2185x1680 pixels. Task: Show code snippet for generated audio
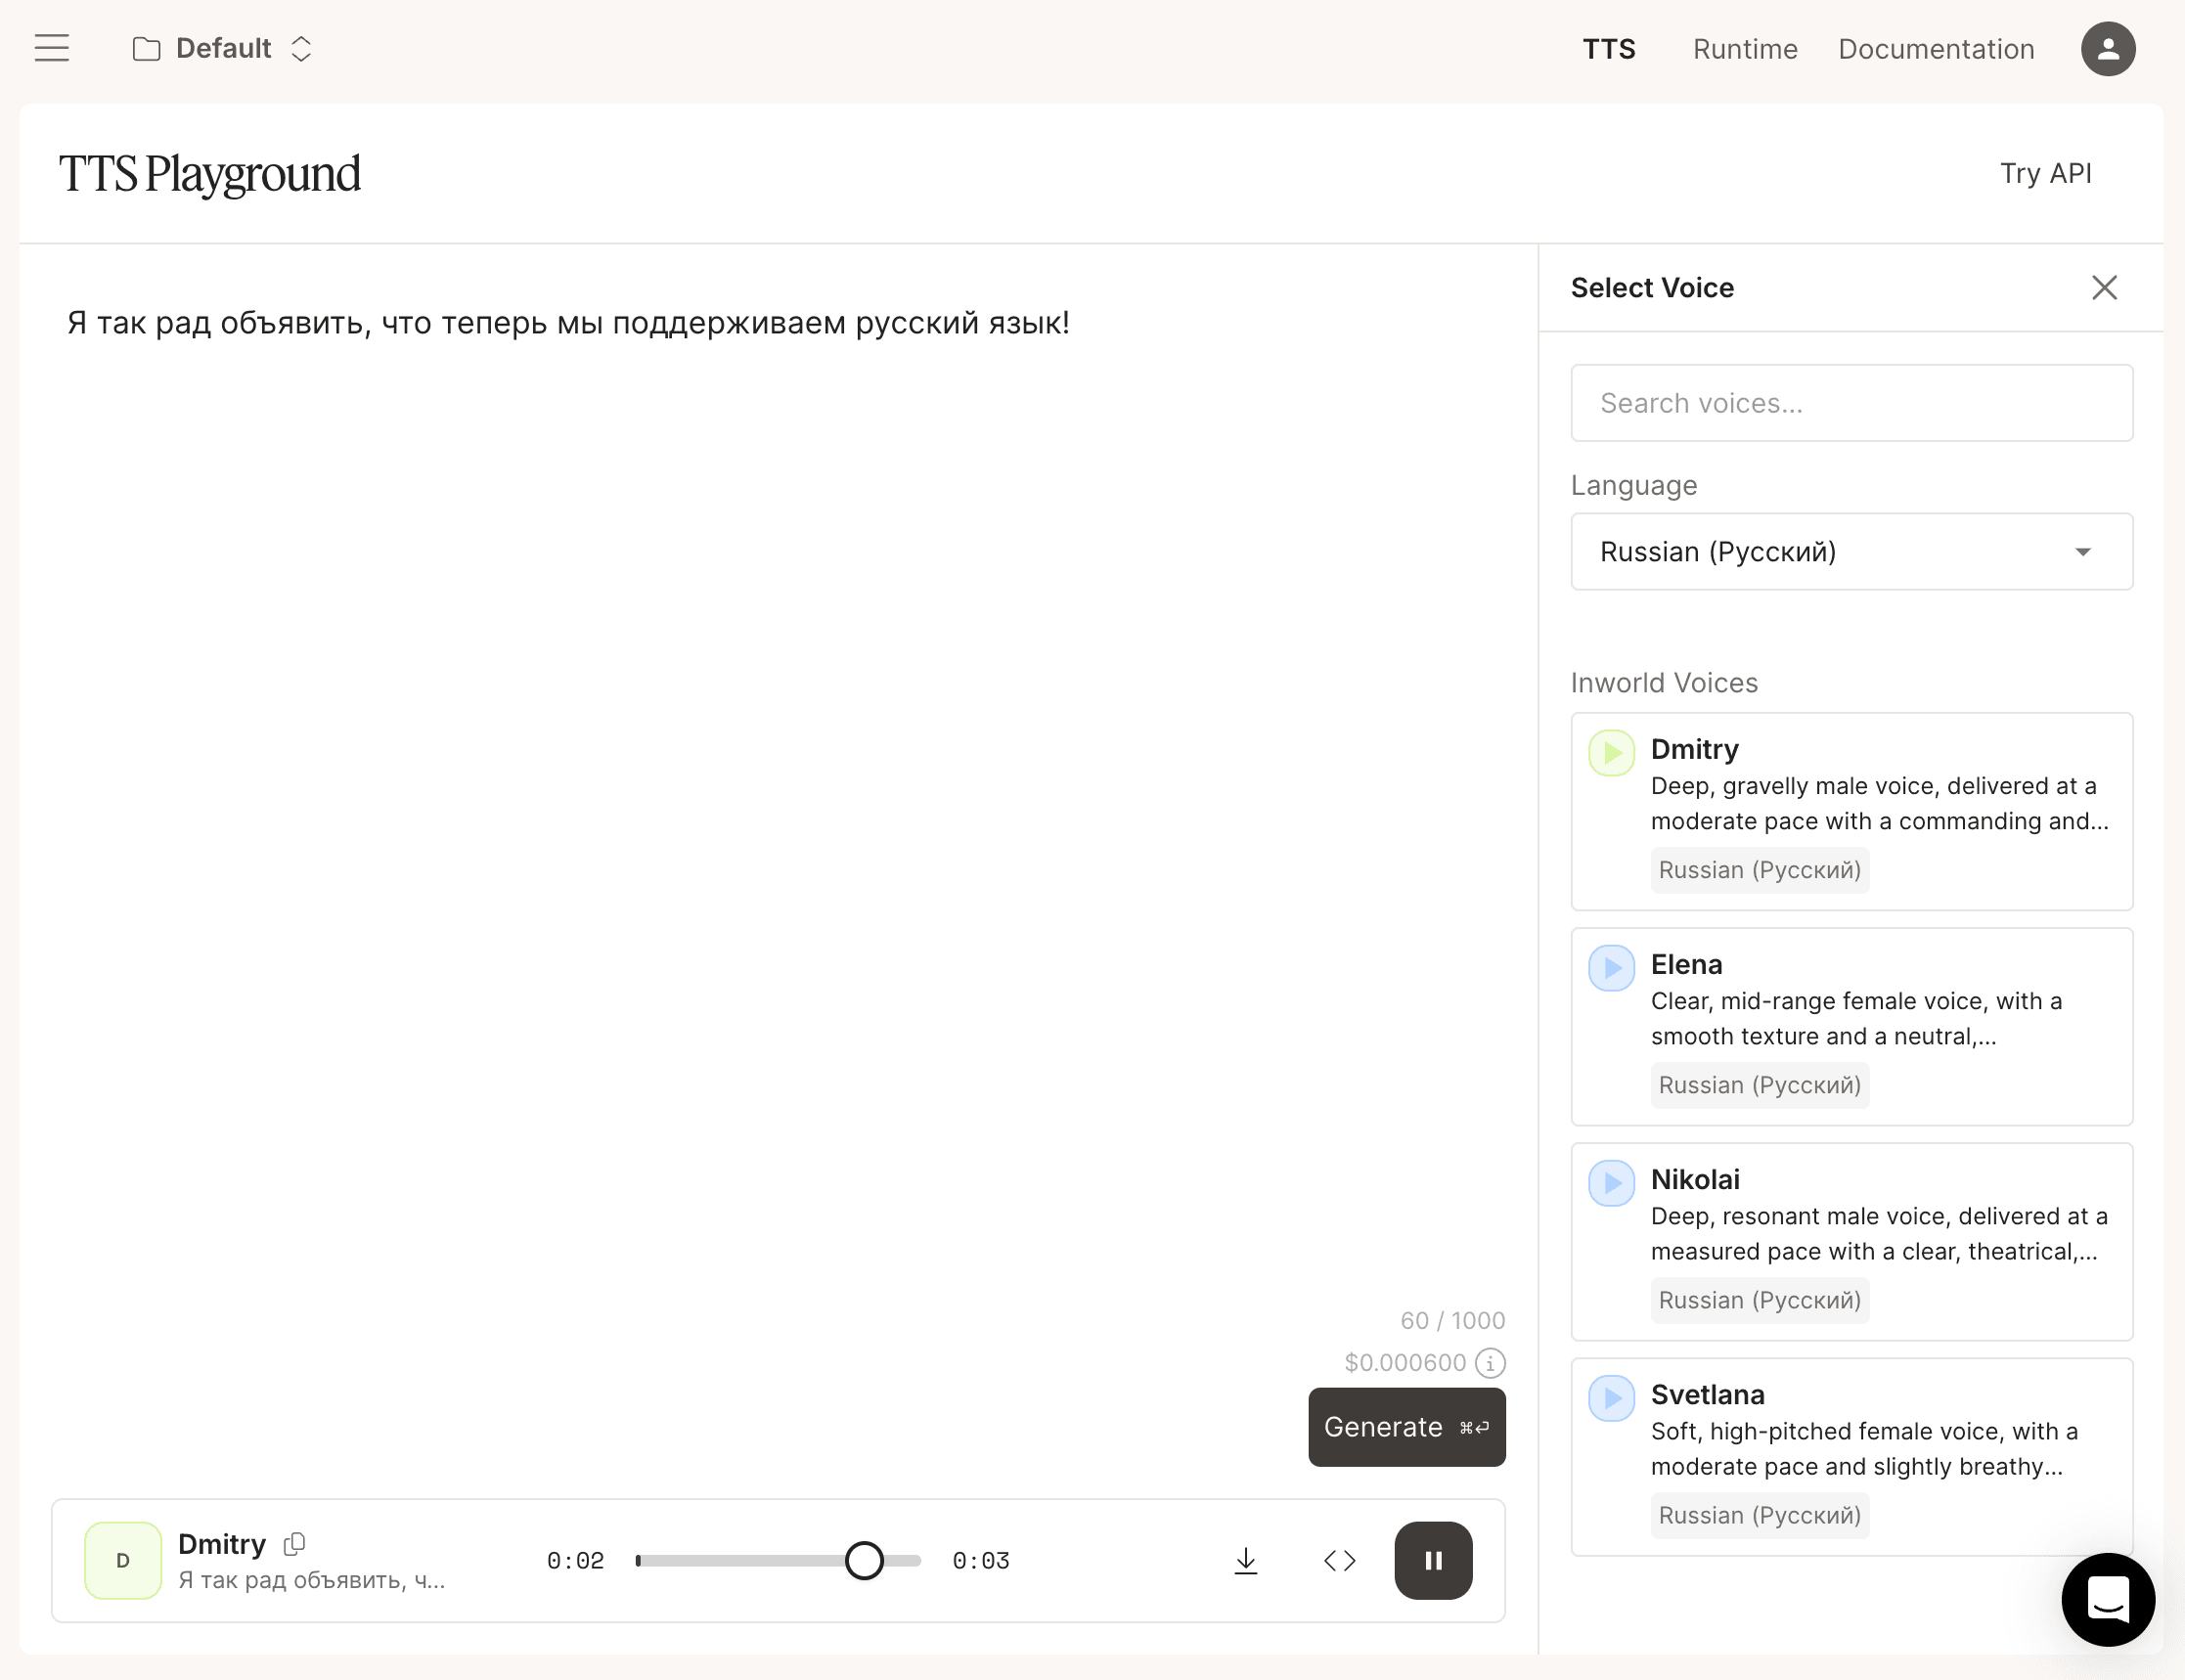coord(1339,1561)
